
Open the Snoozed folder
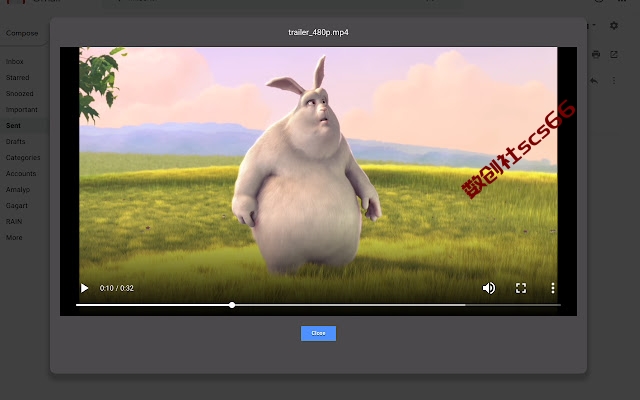(20, 93)
